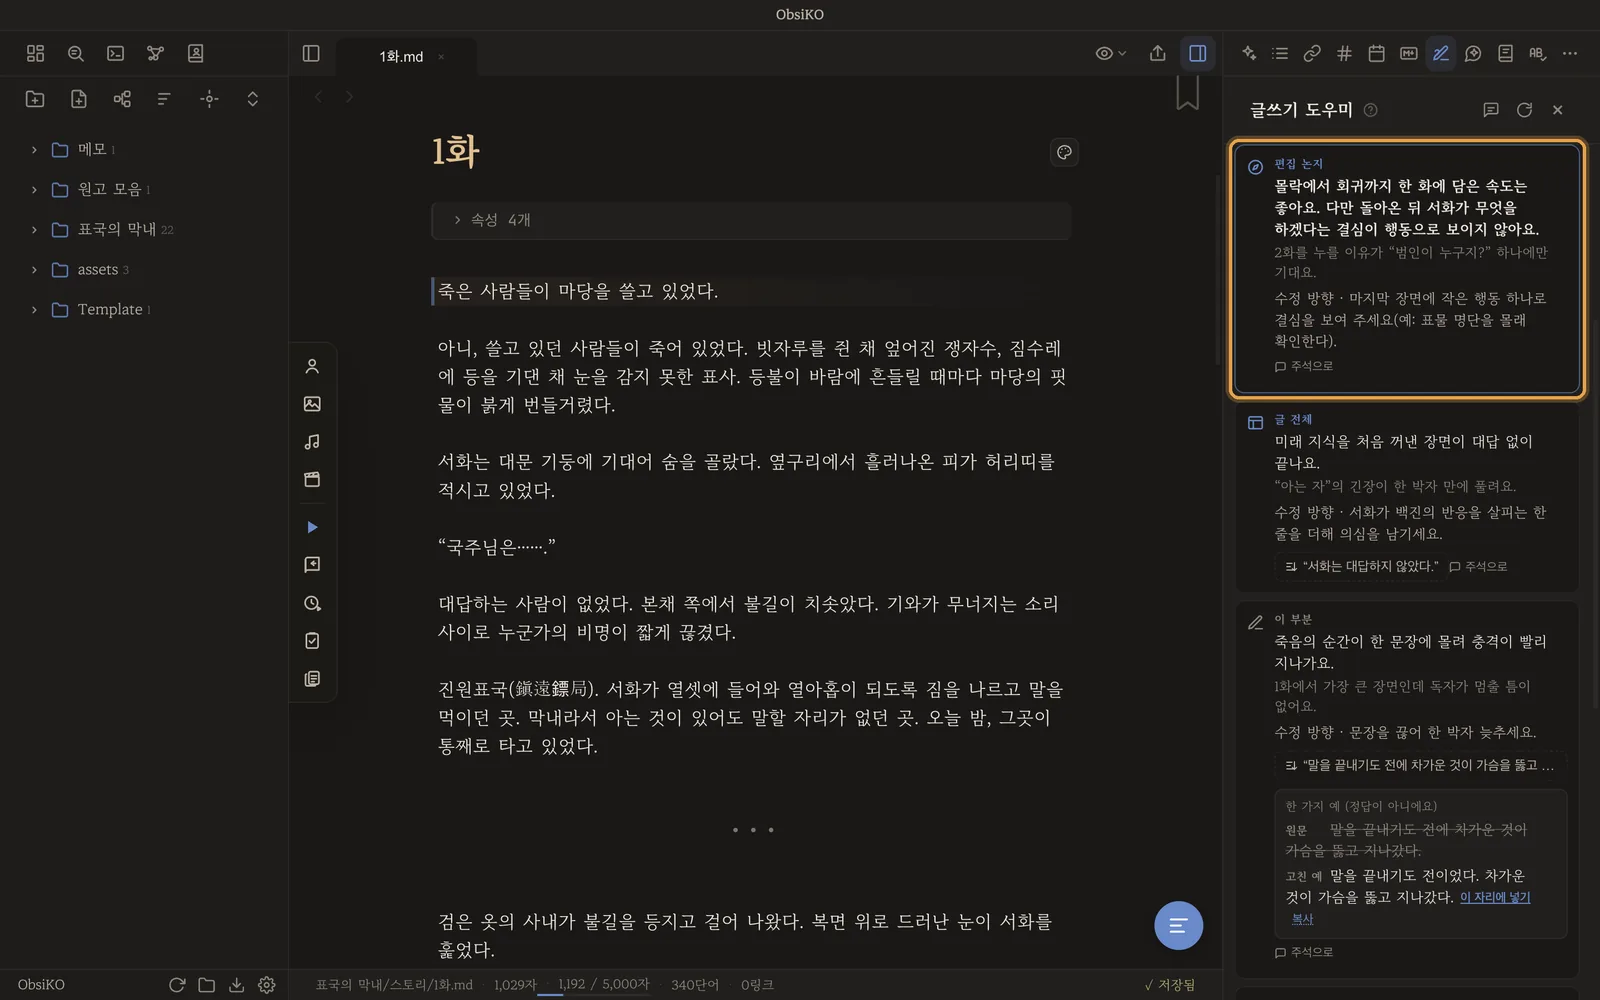
Task: Click the 복사 link
Action: [x=1302, y=919]
